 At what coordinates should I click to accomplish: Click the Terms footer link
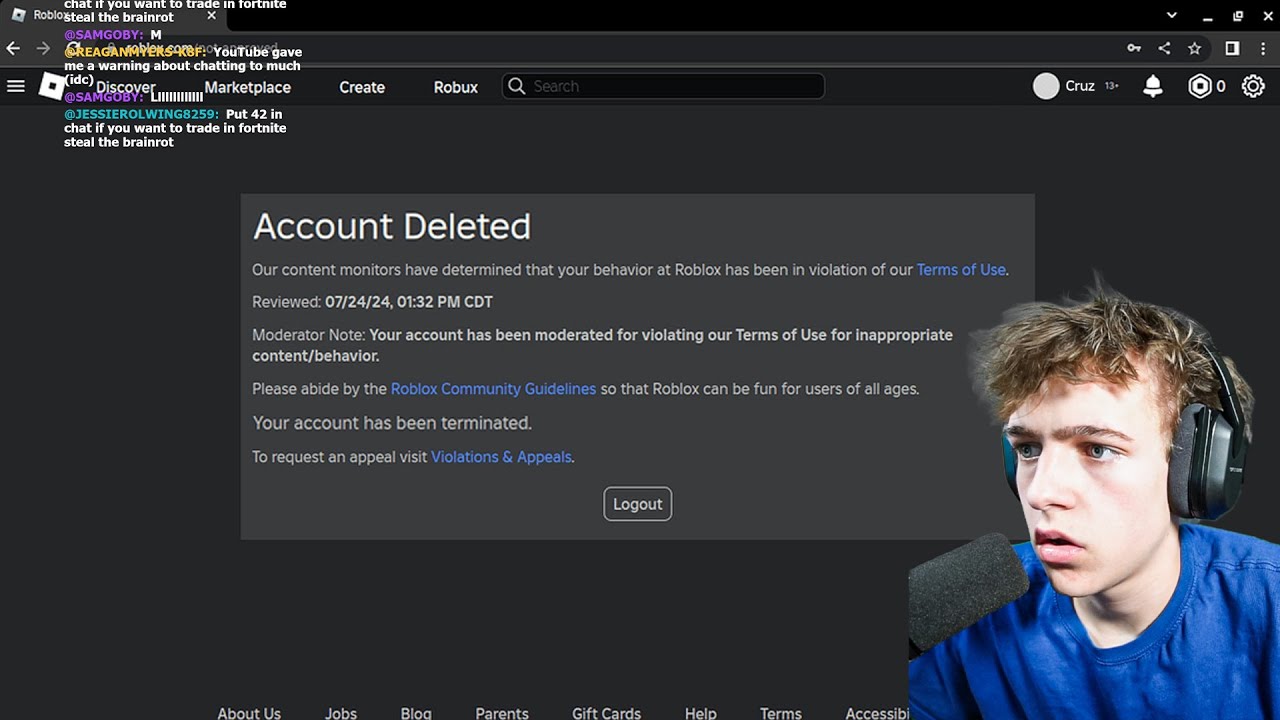click(781, 713)
